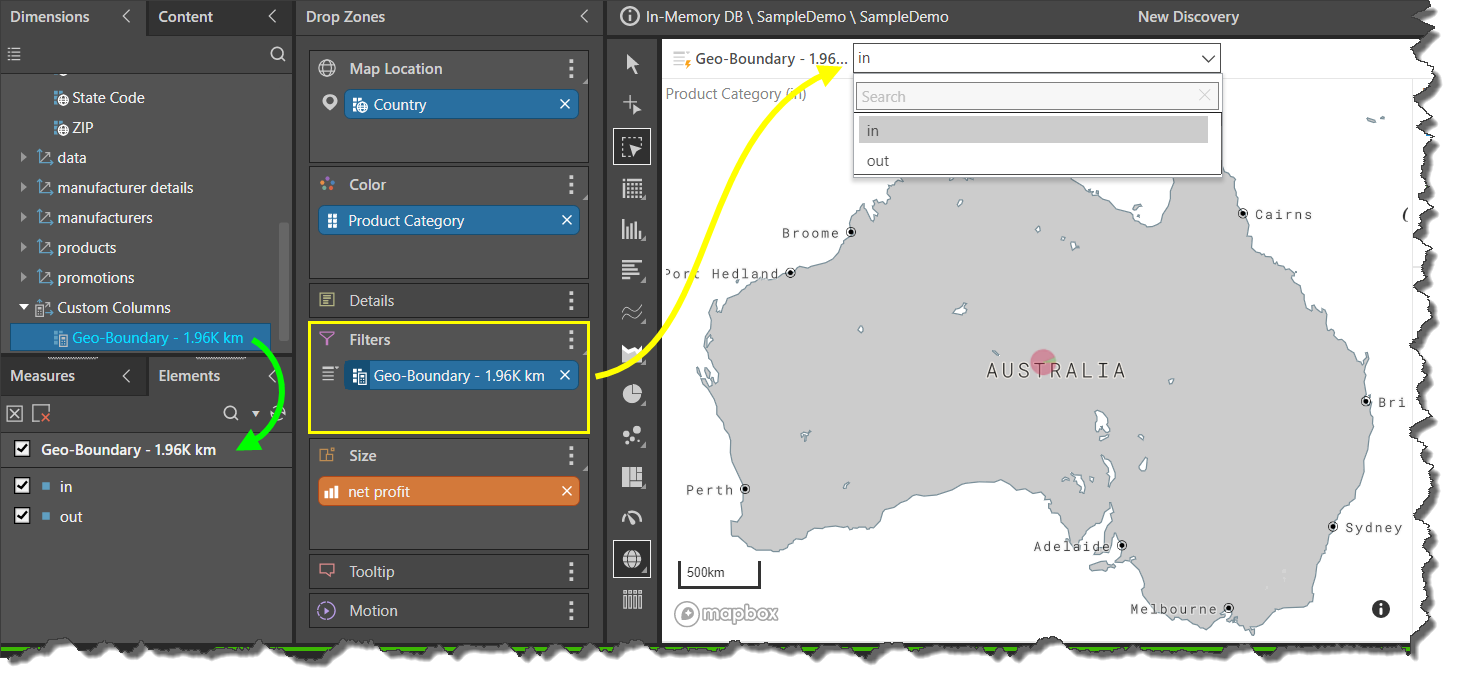Screen dimensions: 1457x682
Task: Choose the bar chart visualization icon
Action: point(632,229)
